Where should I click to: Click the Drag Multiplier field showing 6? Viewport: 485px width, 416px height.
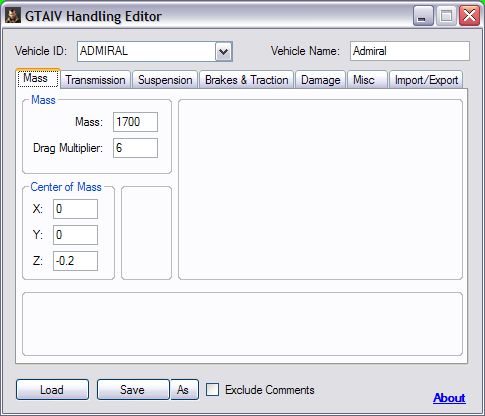pyautogui.click(x=135, y=148)
